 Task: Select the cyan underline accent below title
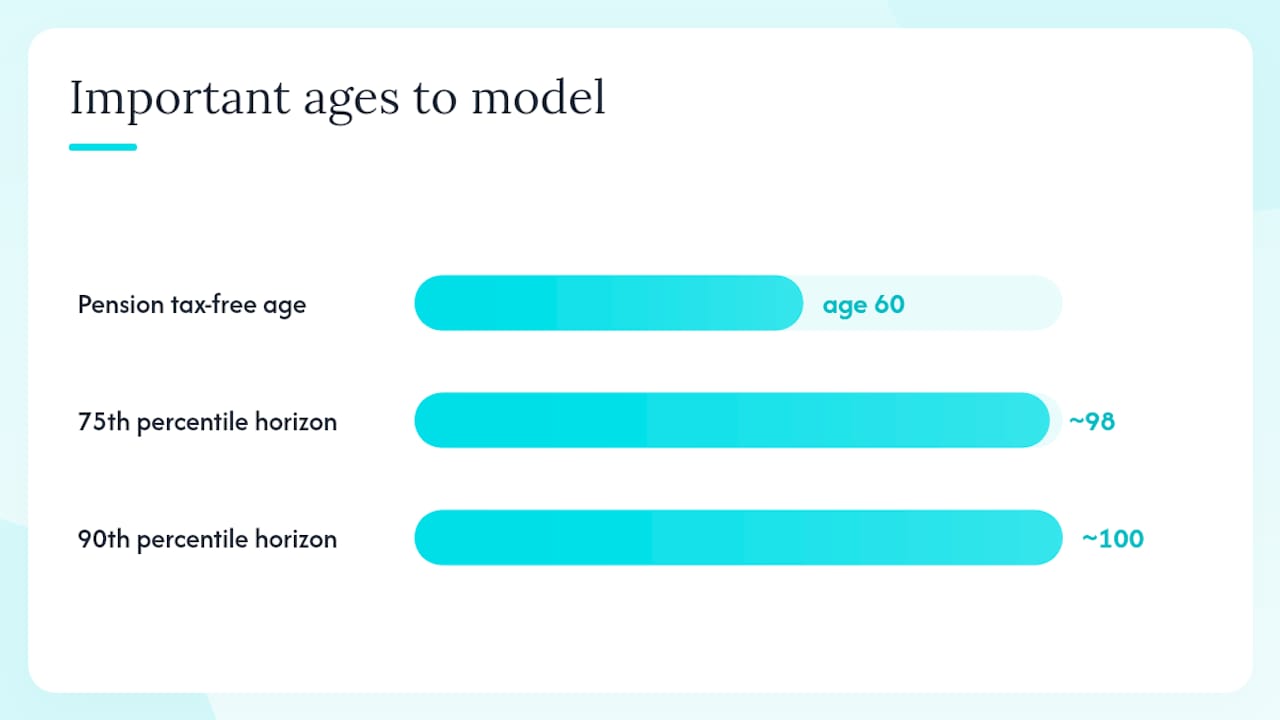(103, 147)
